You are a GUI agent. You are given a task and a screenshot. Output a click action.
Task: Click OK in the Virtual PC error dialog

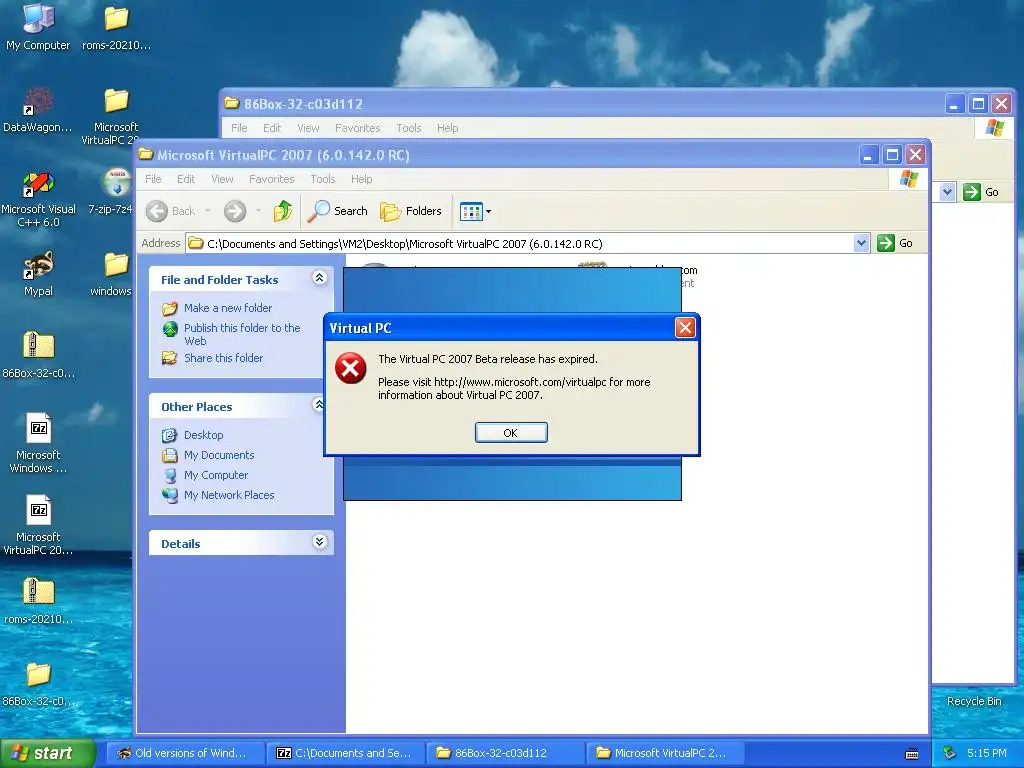pos(511,432)
